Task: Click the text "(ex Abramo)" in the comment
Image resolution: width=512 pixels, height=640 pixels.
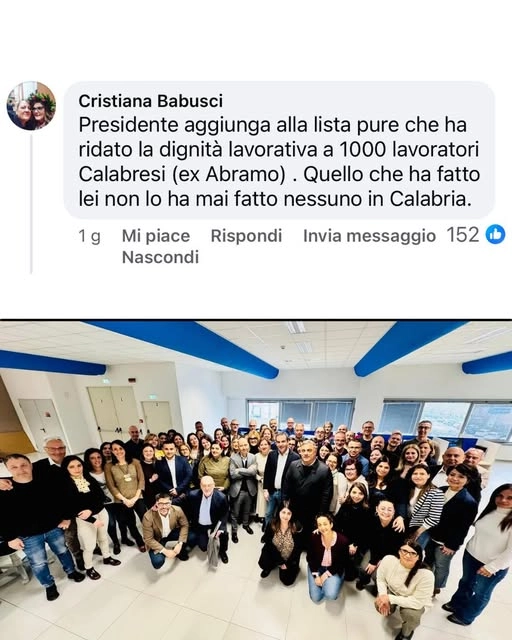Action: [x=226, y=175]
